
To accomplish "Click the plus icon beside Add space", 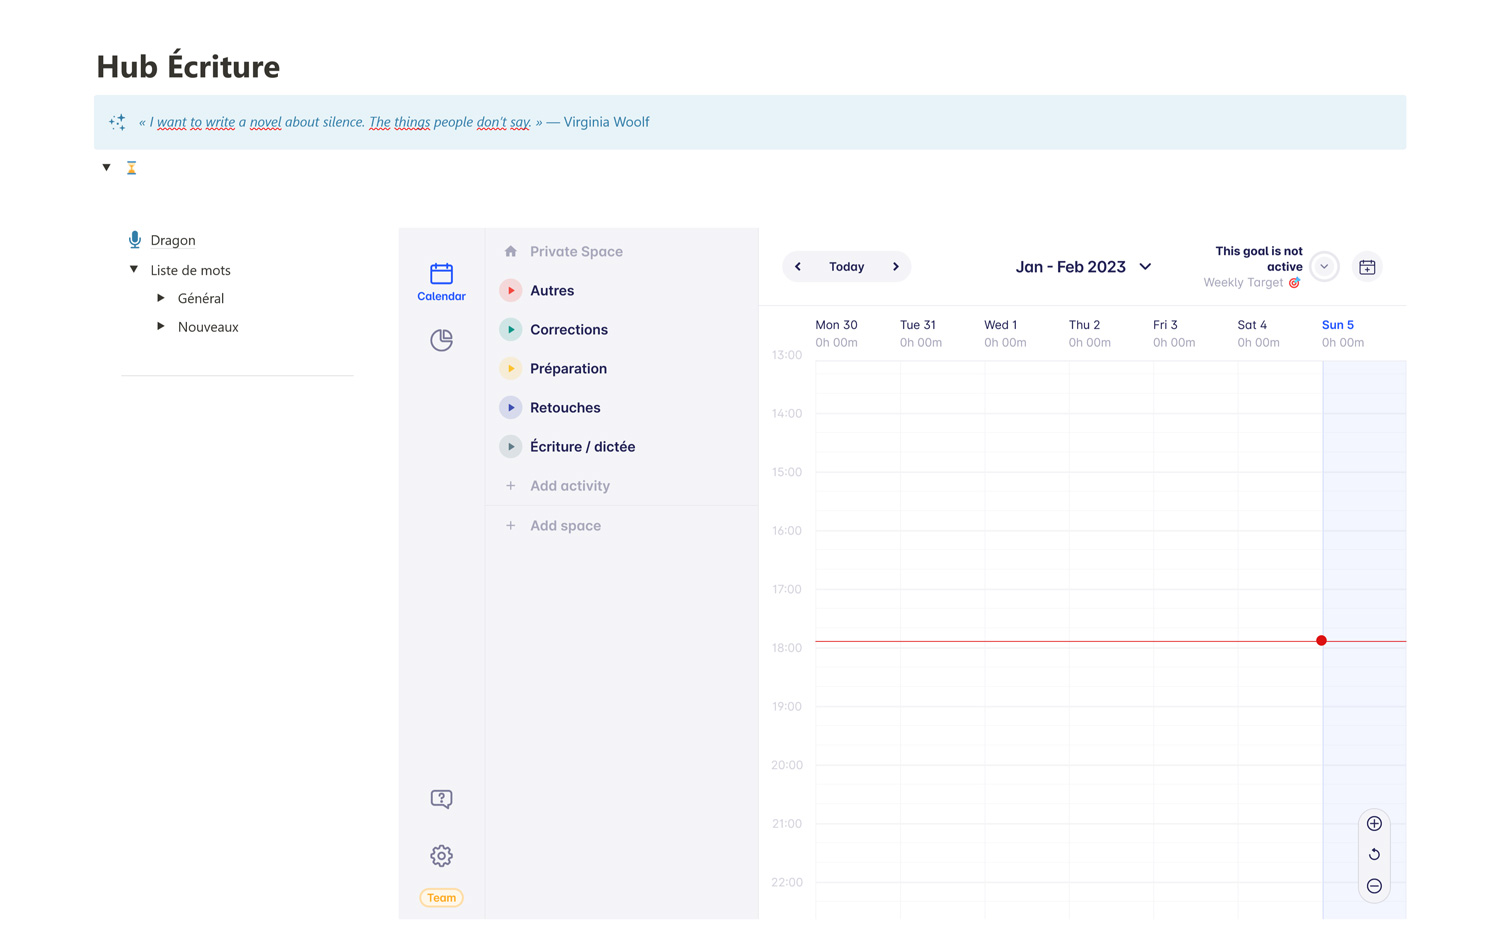I will pyautogui.click(x=510, y=526).
